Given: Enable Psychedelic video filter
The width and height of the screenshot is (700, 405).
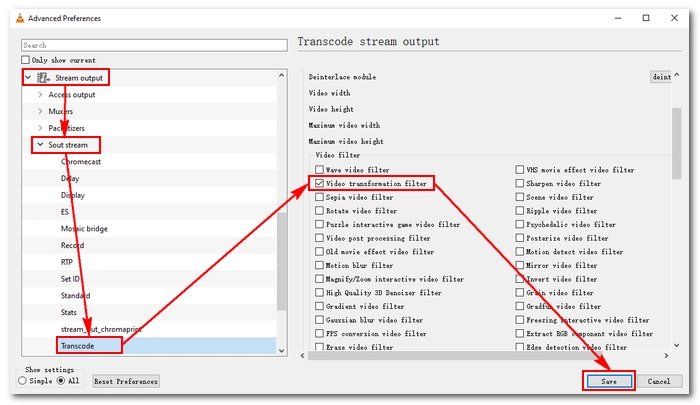Looking at the screenshot, I should click(520, 224).
